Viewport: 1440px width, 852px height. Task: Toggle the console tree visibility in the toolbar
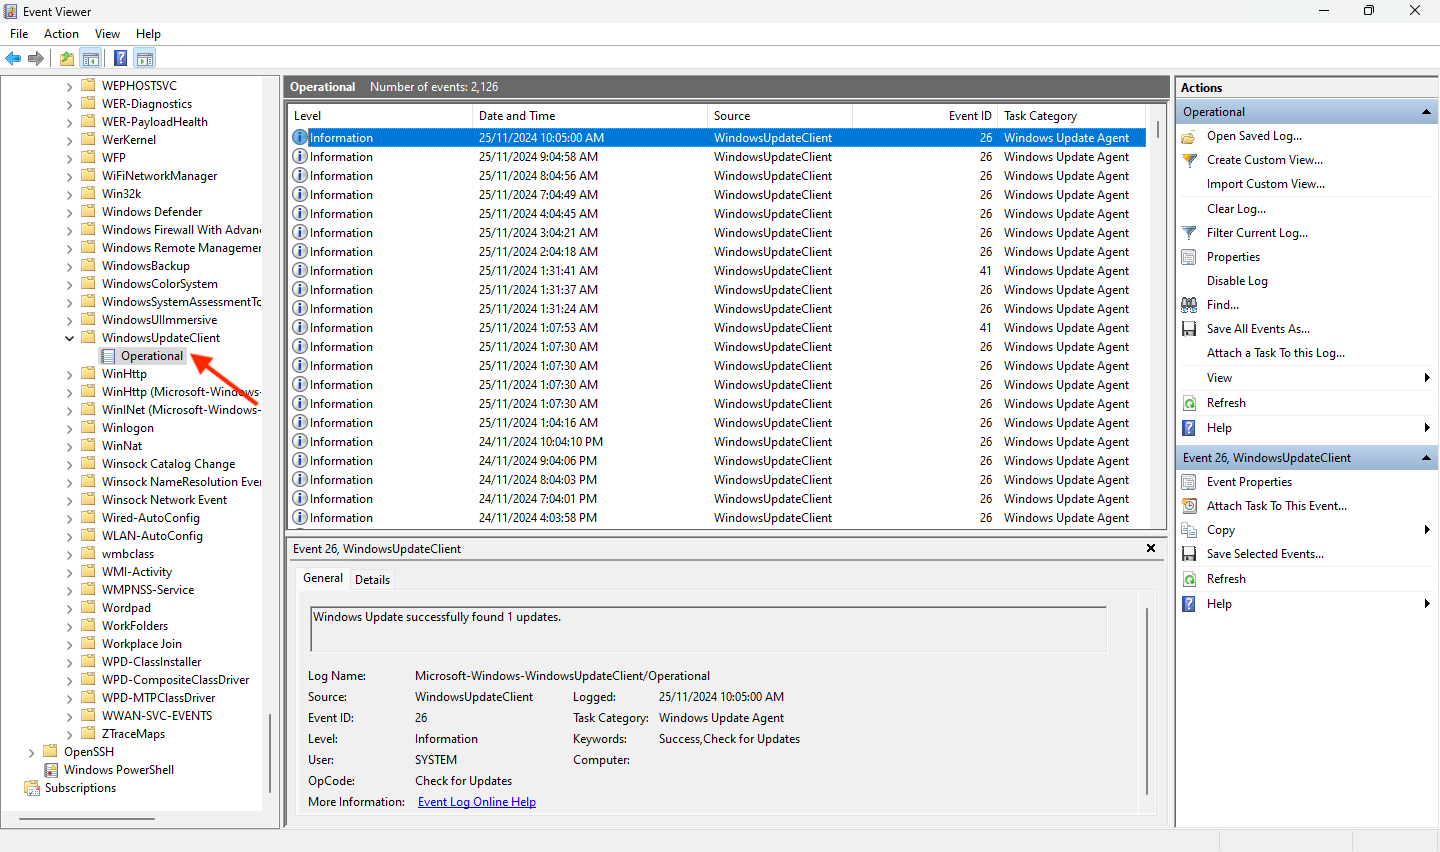pos(91,58)
